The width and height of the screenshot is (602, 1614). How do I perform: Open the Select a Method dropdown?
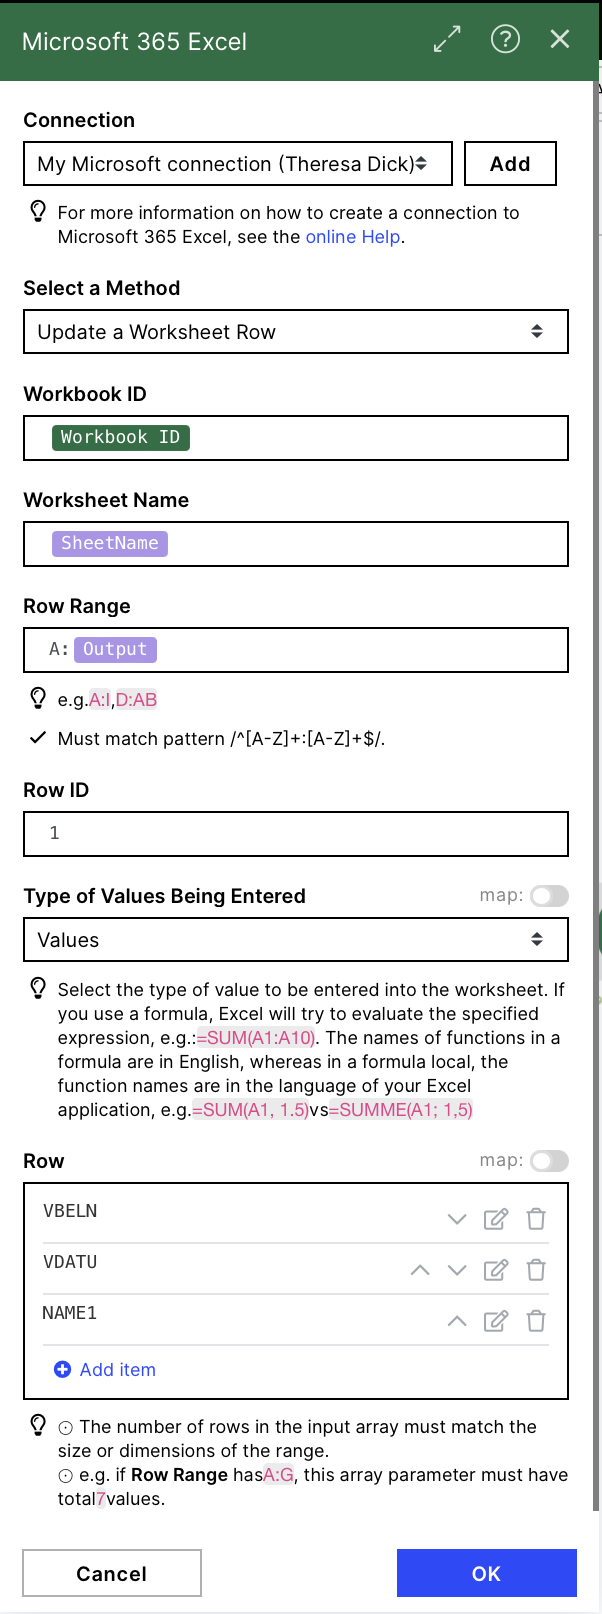click(296, 332)
